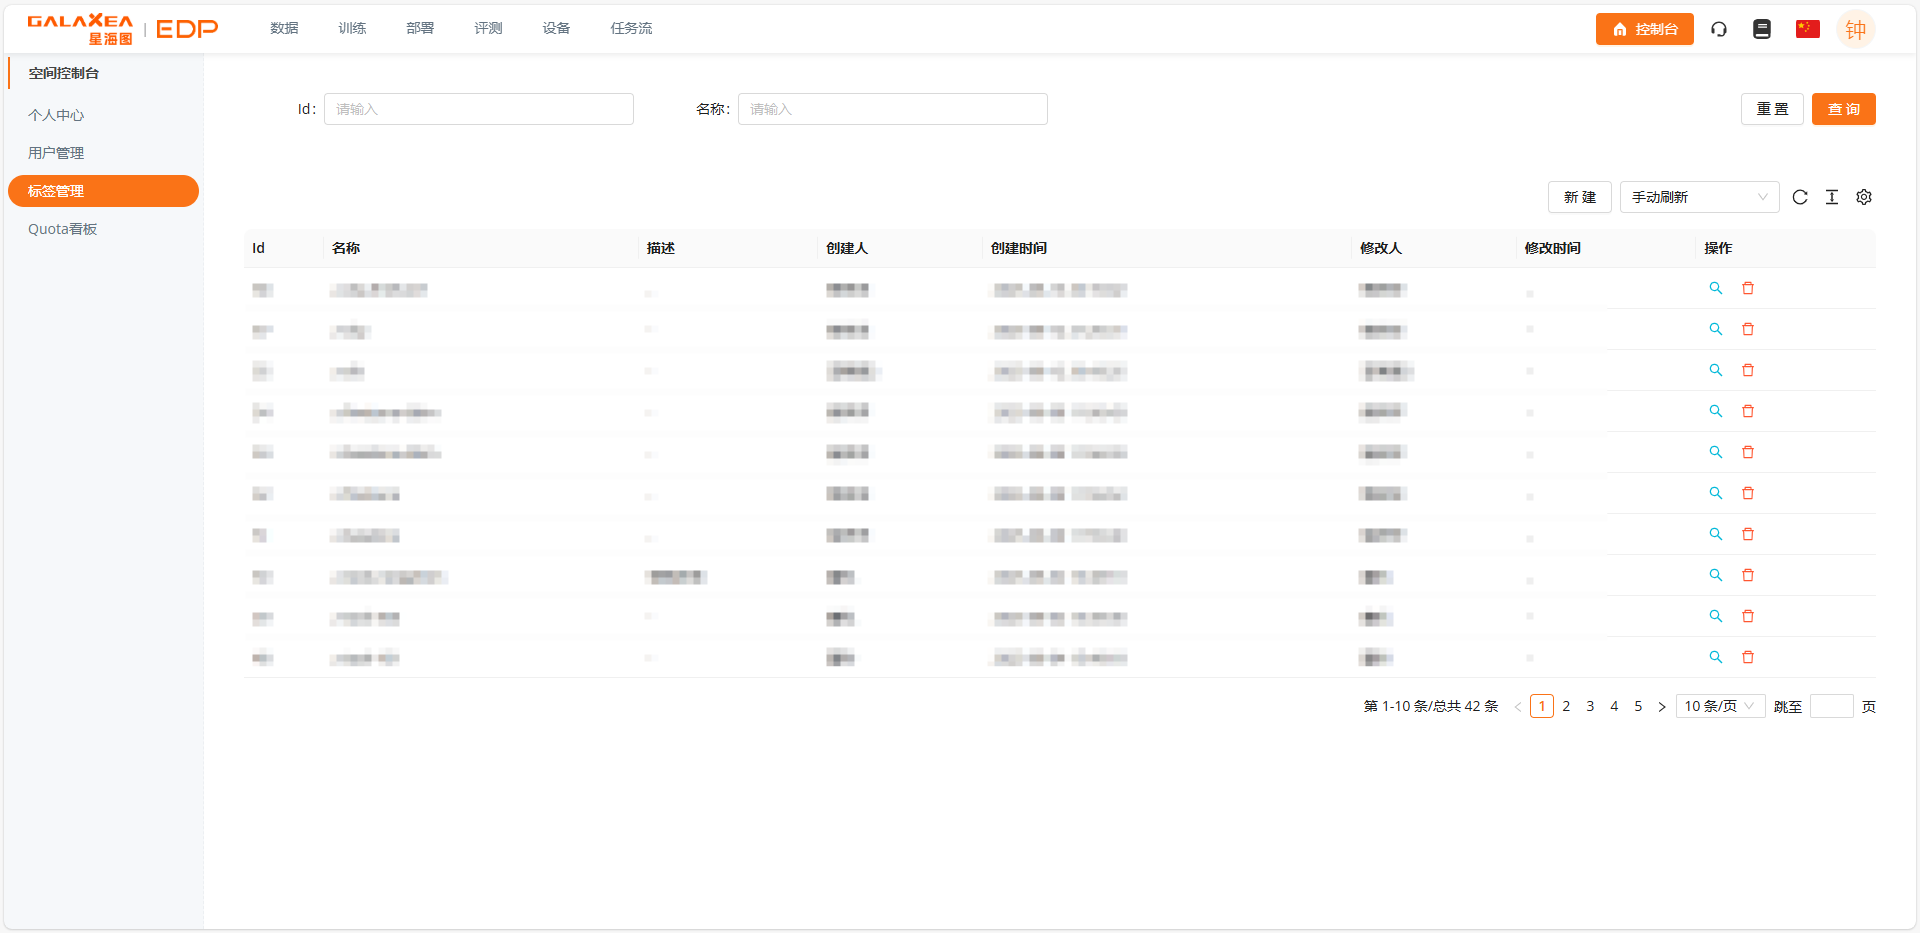The image size is (1920, 933).
Task: Click the 查询 search button
Action: point(1843,109)
